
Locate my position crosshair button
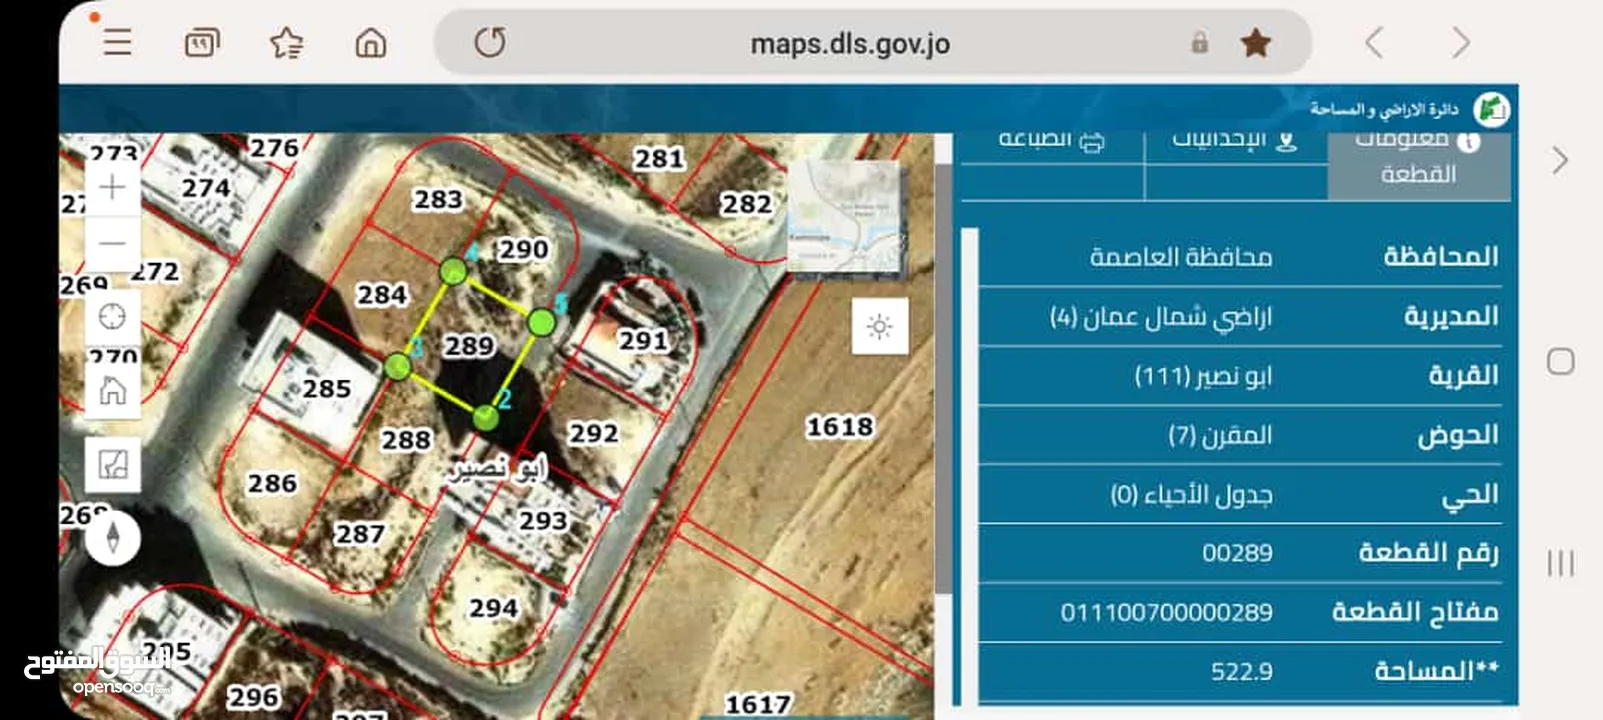[112, 317]
